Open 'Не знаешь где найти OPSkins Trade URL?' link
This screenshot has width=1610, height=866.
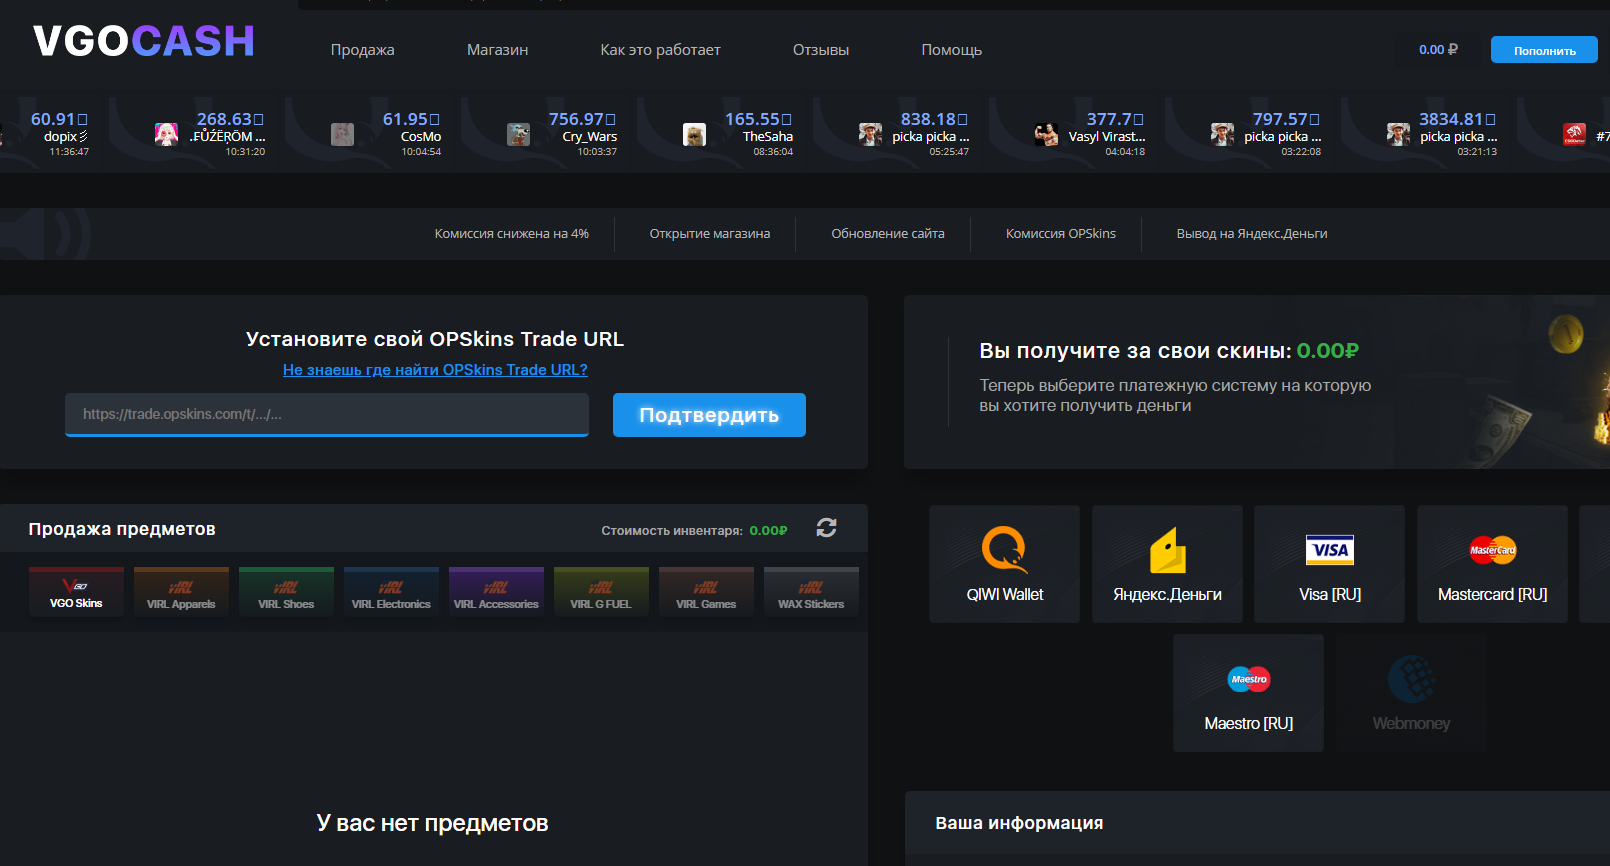tap(435, 370)
